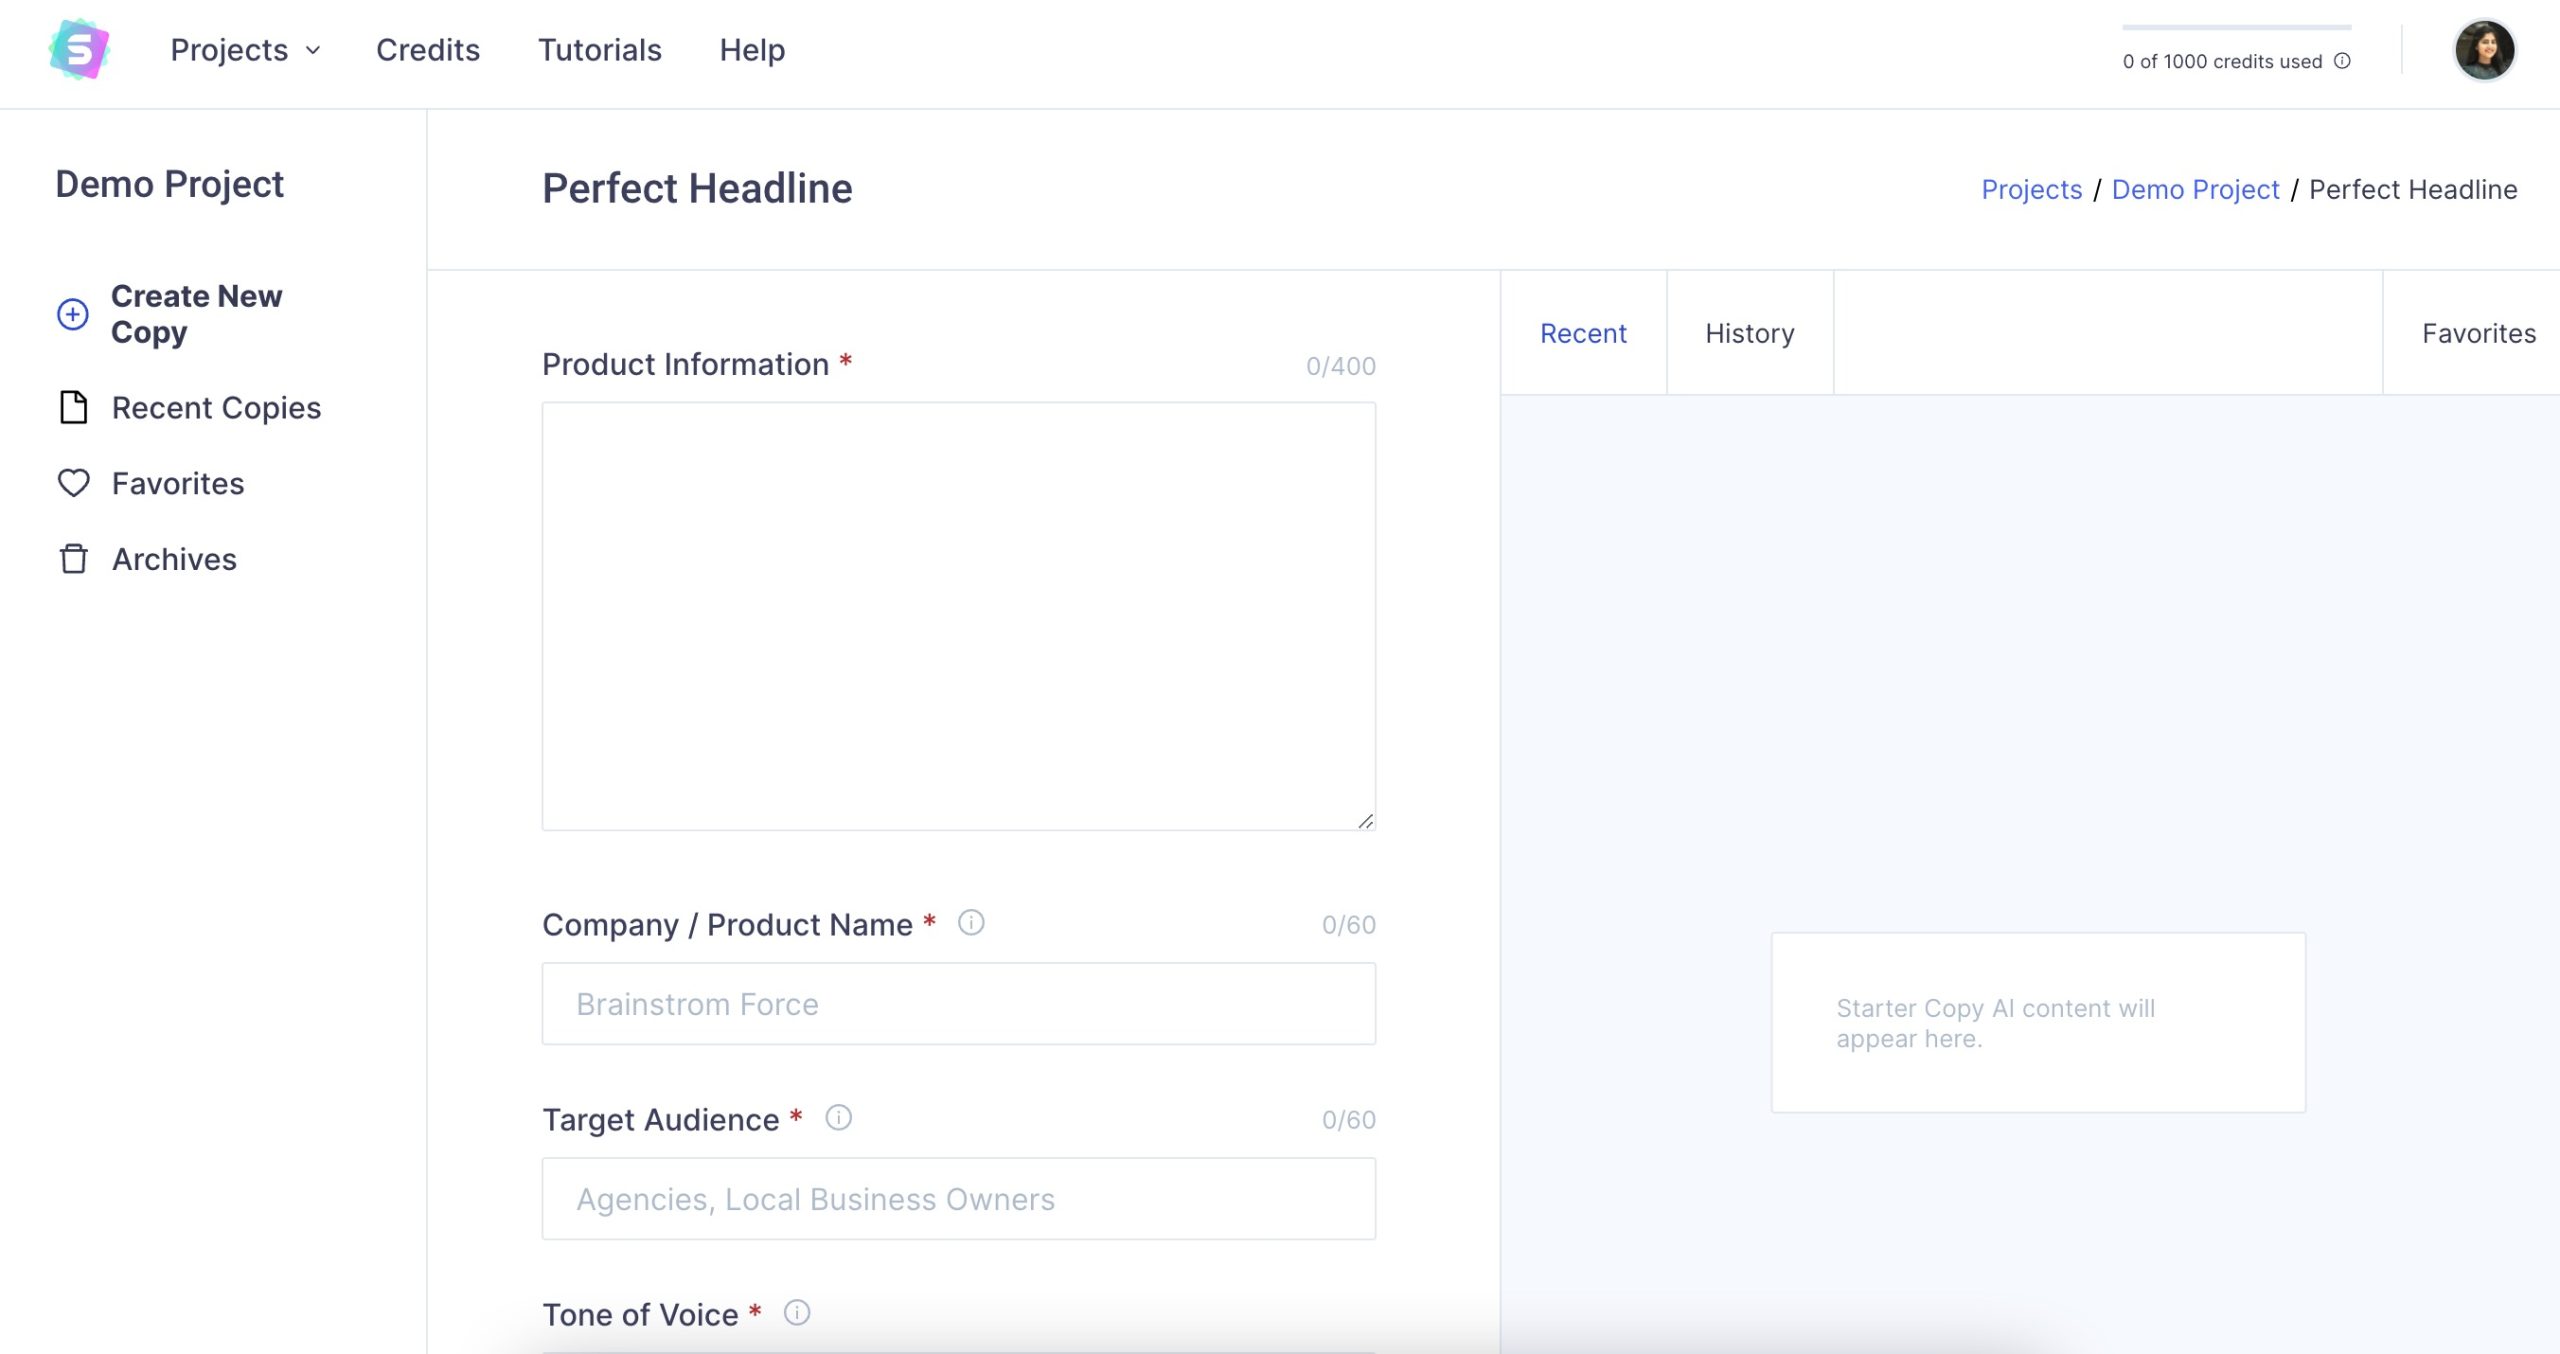2560x1354 pixels.
Task: Focus the Product Information text area
Action: [x=958, y=615]
